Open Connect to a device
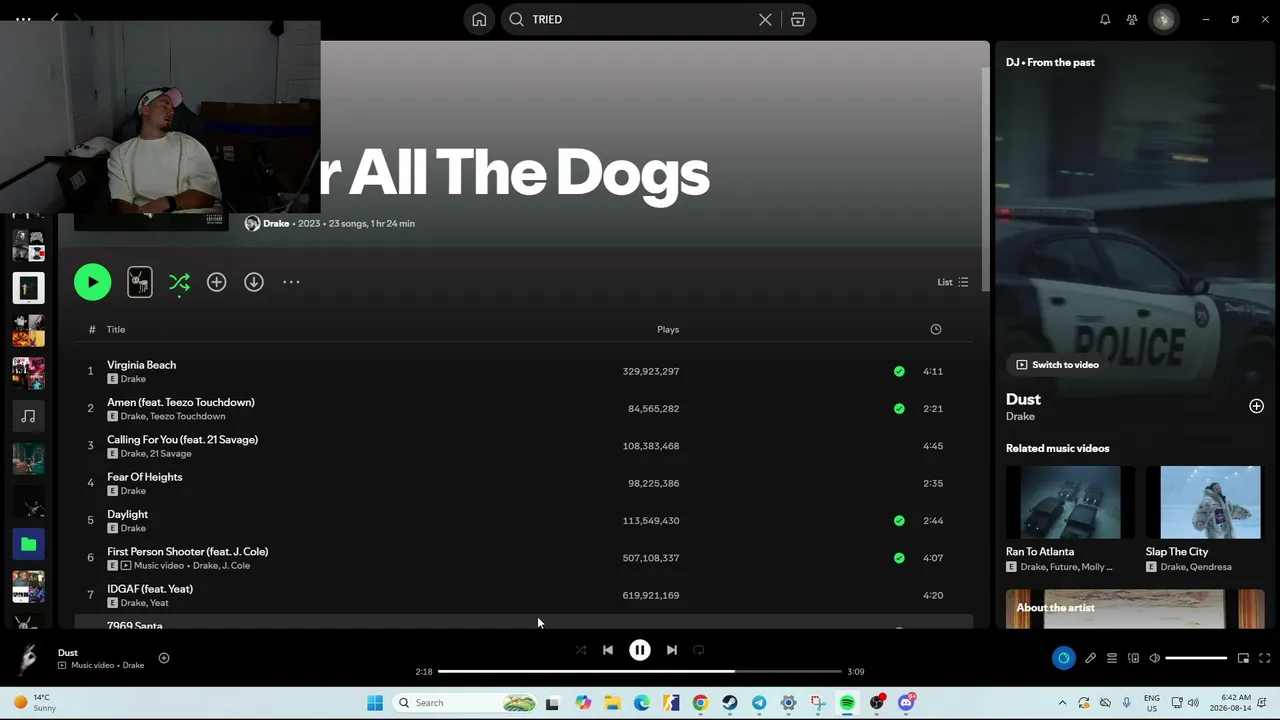Image resolution: width=1280 pixels, height=720 pixels. pyautogui.click(x=1133, y=658)
